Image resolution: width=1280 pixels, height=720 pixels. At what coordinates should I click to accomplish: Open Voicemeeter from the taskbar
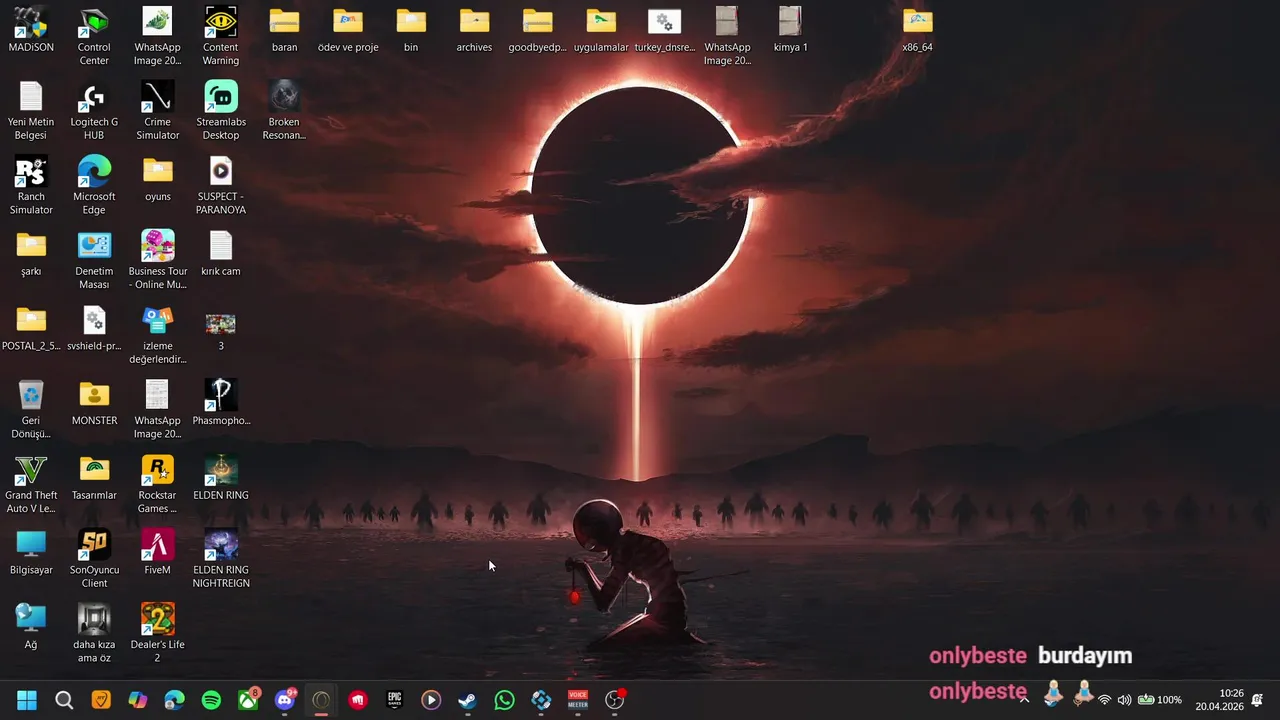click(x=578, y=700)
